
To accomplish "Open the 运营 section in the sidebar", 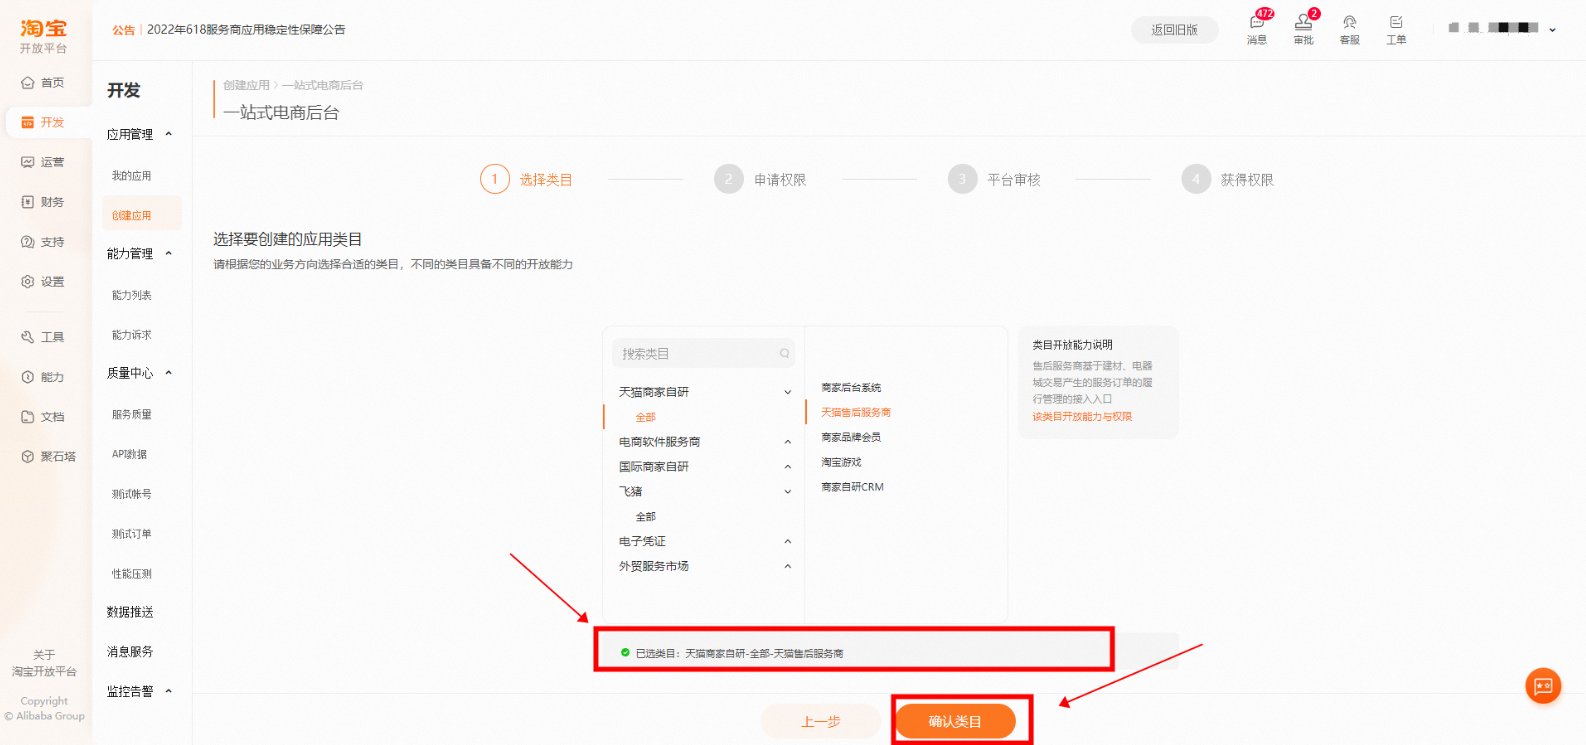I will coord(43,162).
